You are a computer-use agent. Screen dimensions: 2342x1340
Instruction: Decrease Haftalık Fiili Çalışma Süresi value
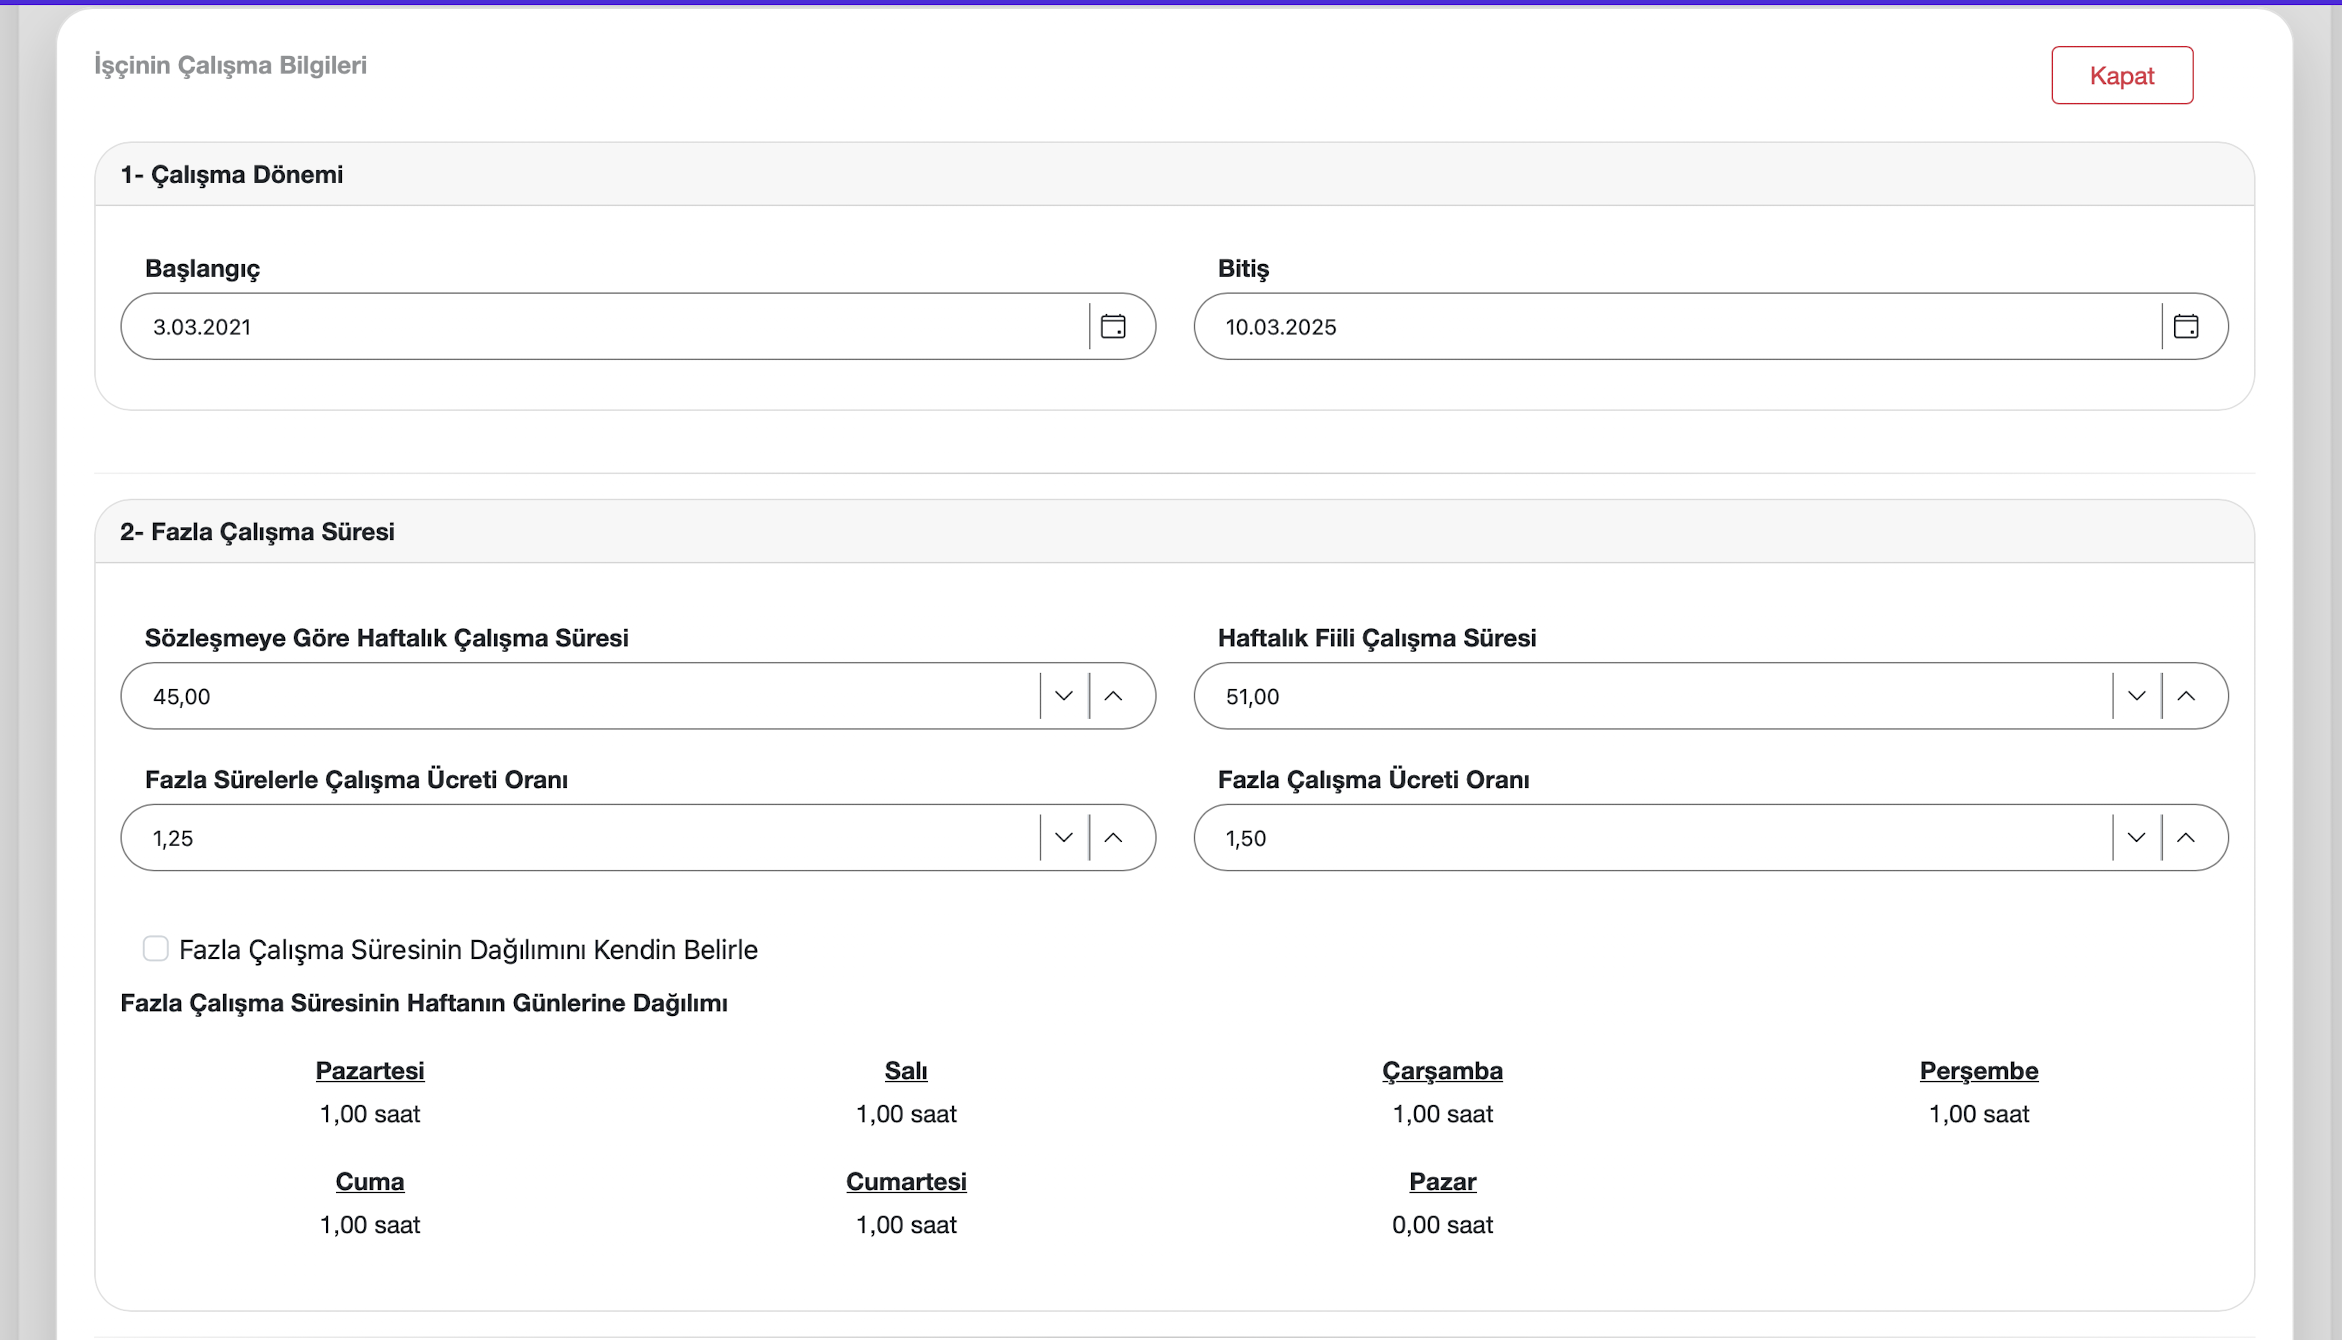(x=2137, y=696)
